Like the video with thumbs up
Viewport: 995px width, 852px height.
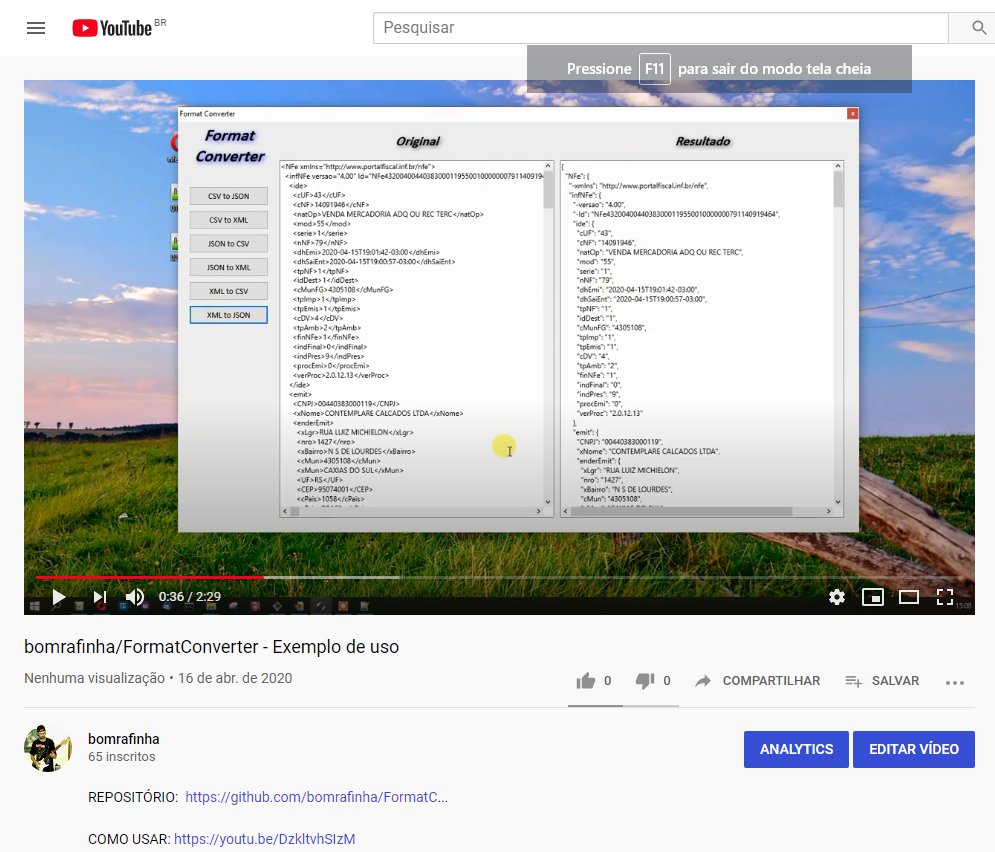(586, 681)
